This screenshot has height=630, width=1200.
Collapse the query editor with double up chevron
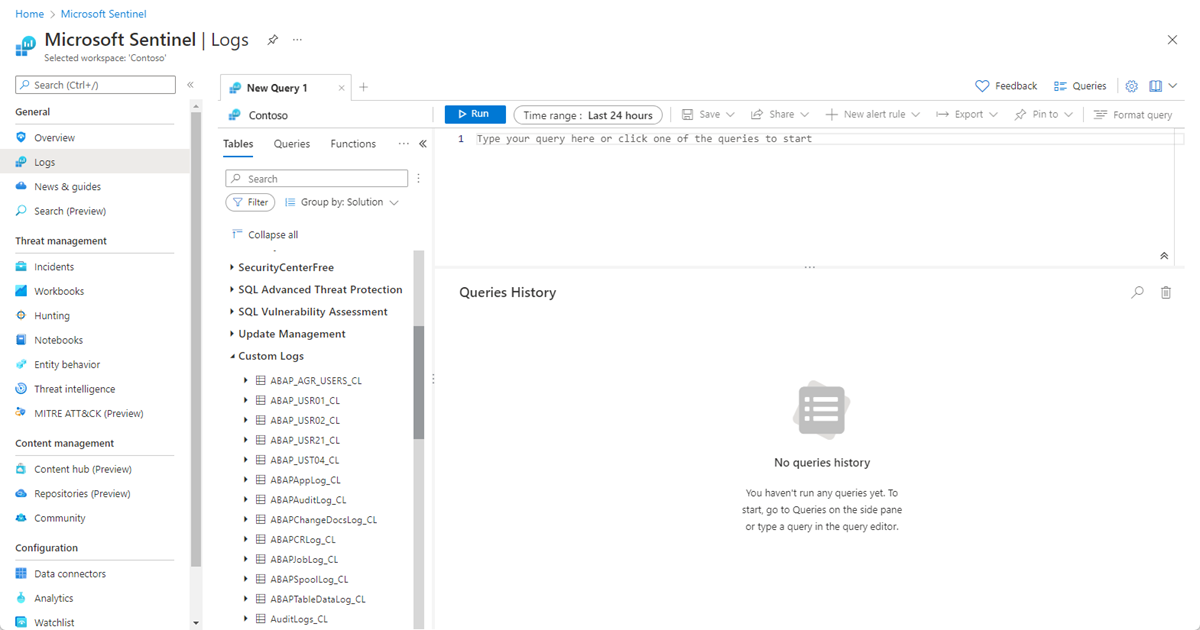(x=1164, y=256)
